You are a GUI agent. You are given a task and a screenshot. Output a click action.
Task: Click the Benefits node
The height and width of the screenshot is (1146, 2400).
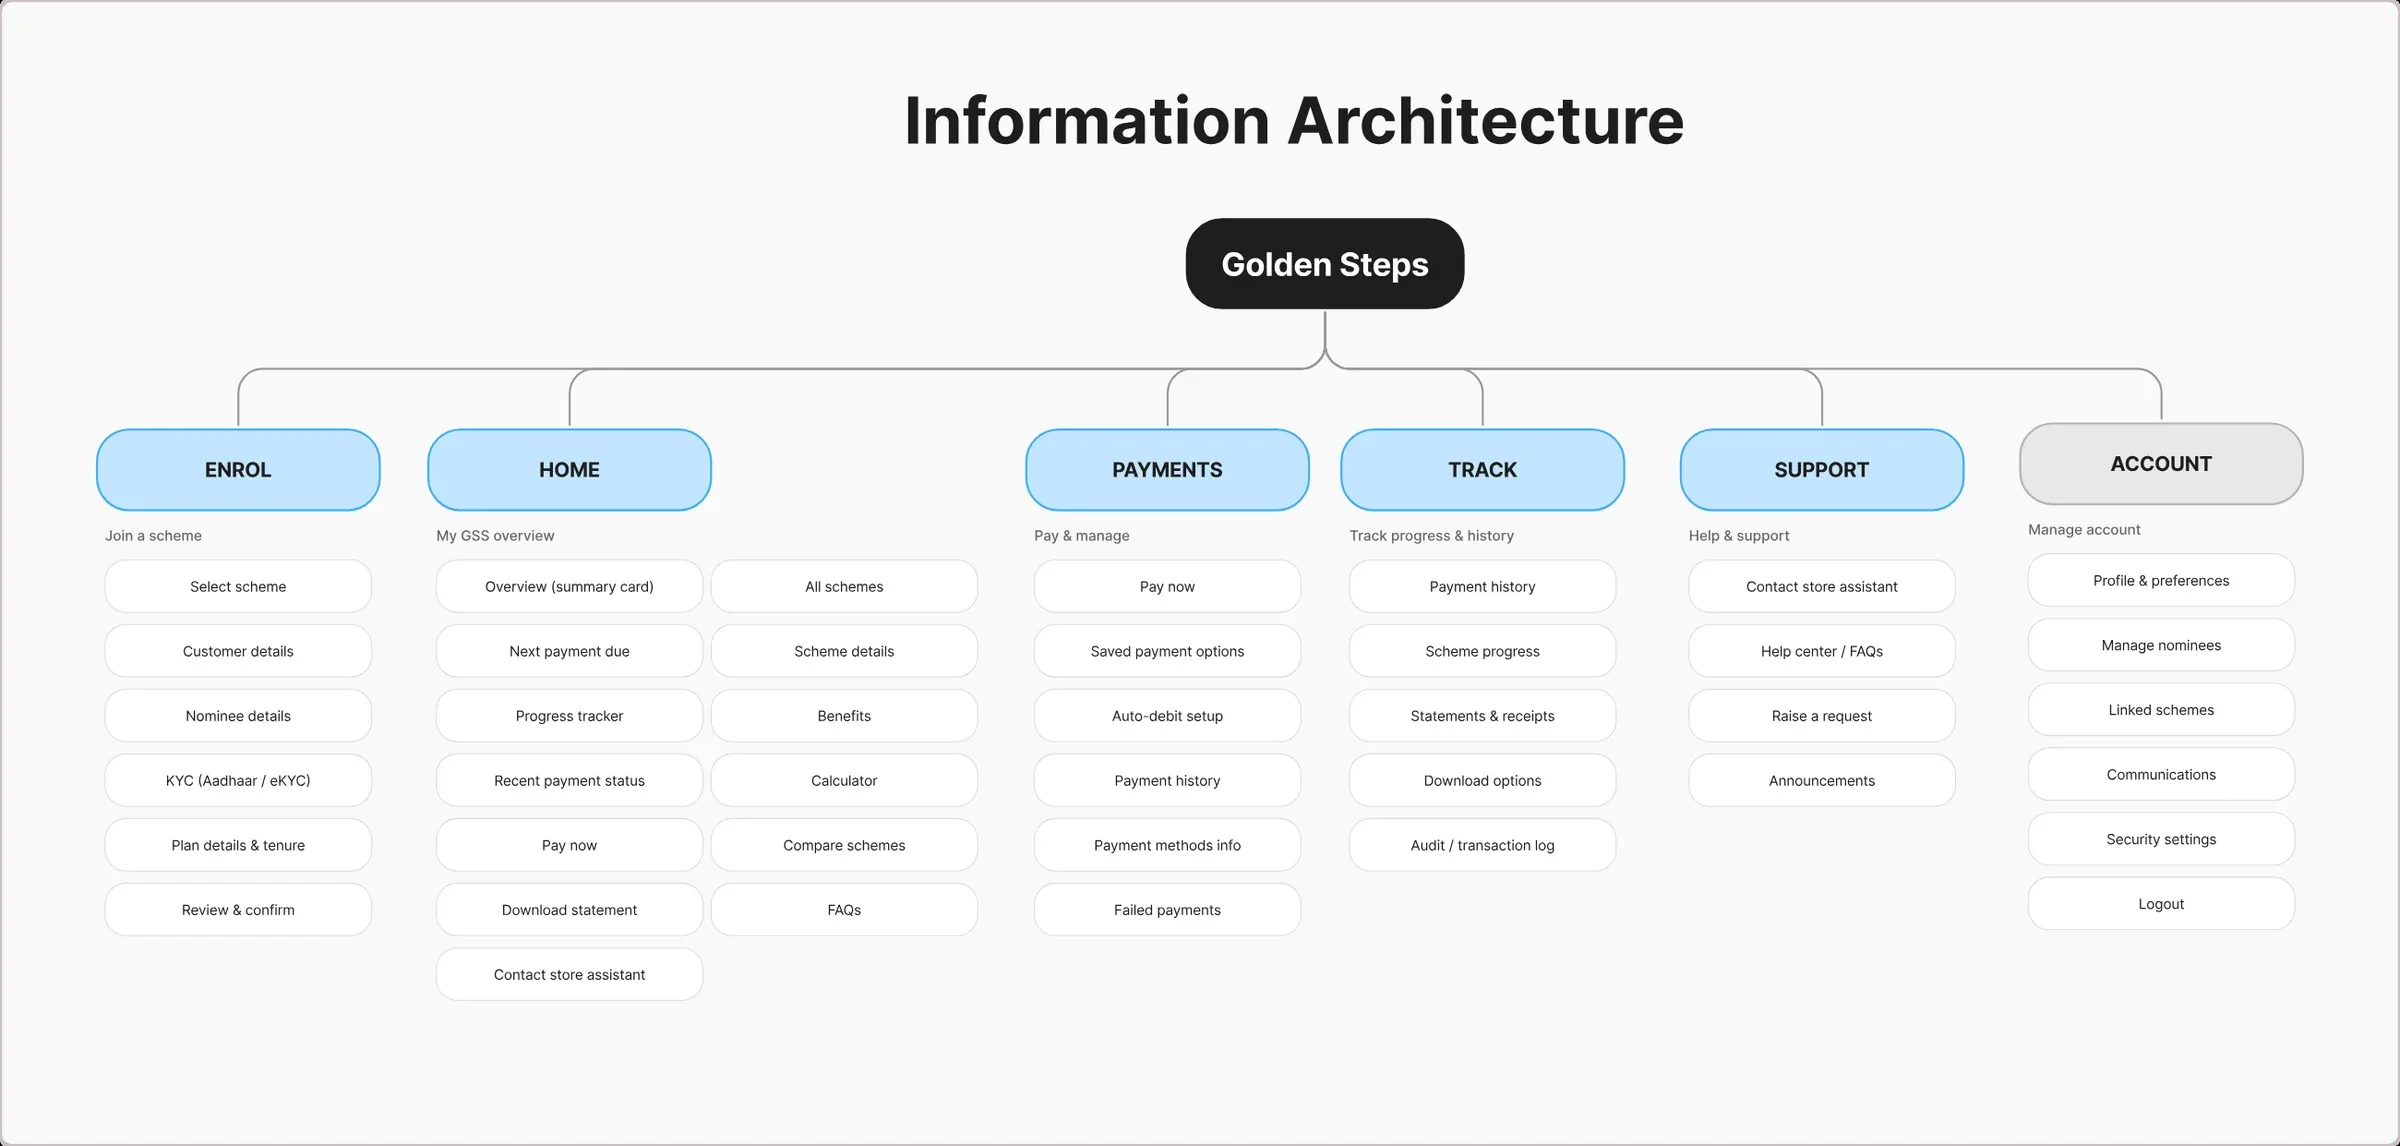tap(844, 716)
